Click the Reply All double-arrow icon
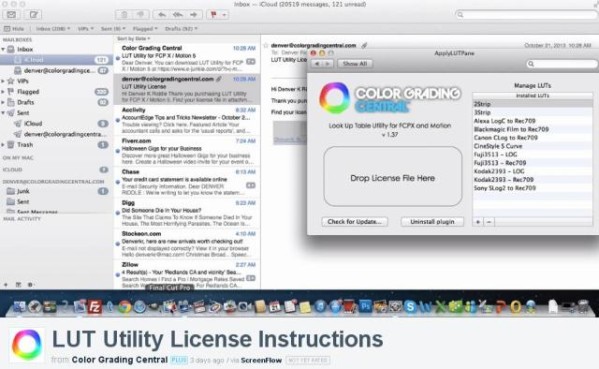 tap(178, 15)
